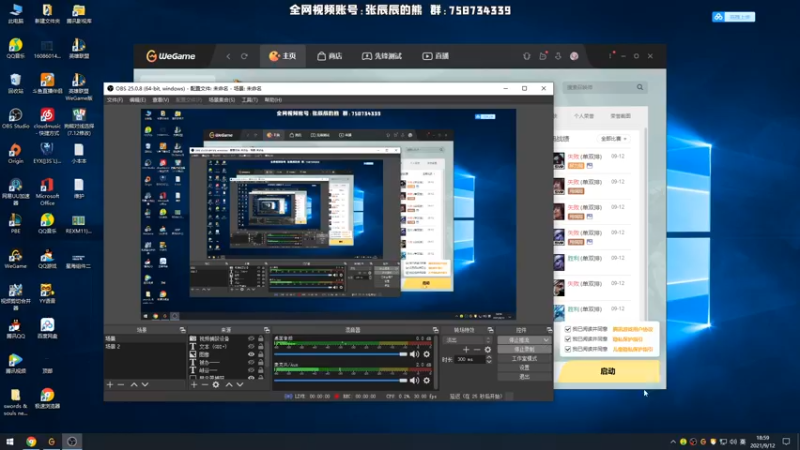Screen dimensions: 800x450
Task: Add a new scene in OBS Scenes panel
Action: (110, 384)
